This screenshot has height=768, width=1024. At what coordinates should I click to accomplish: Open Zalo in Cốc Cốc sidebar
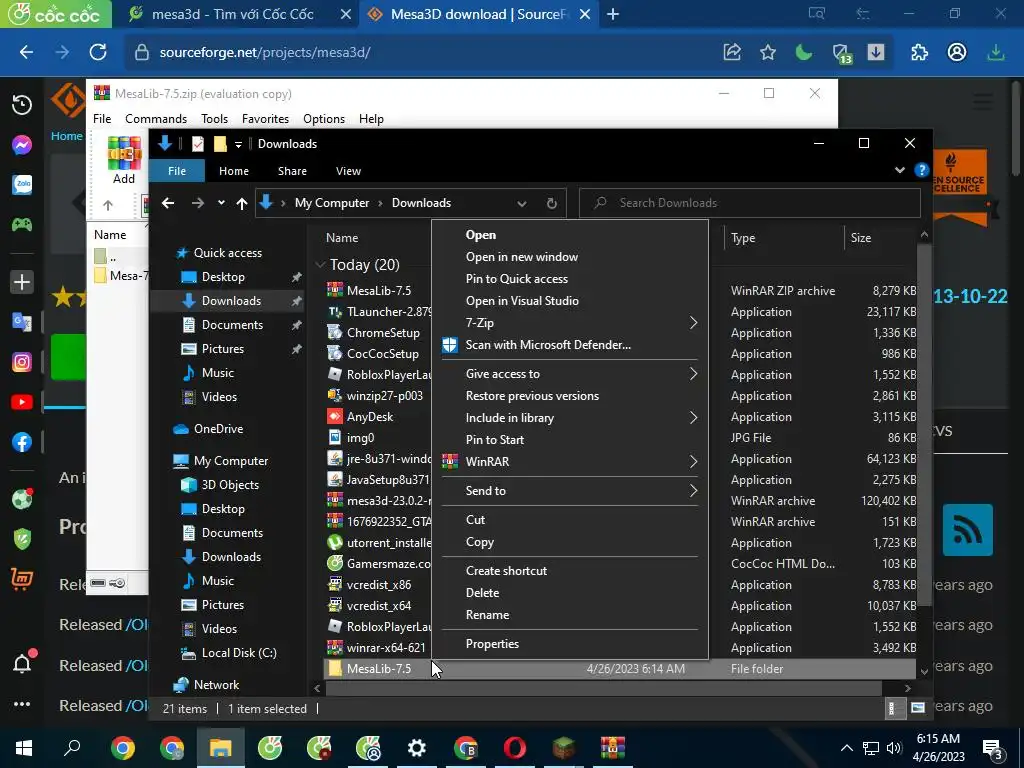[22, 185]
